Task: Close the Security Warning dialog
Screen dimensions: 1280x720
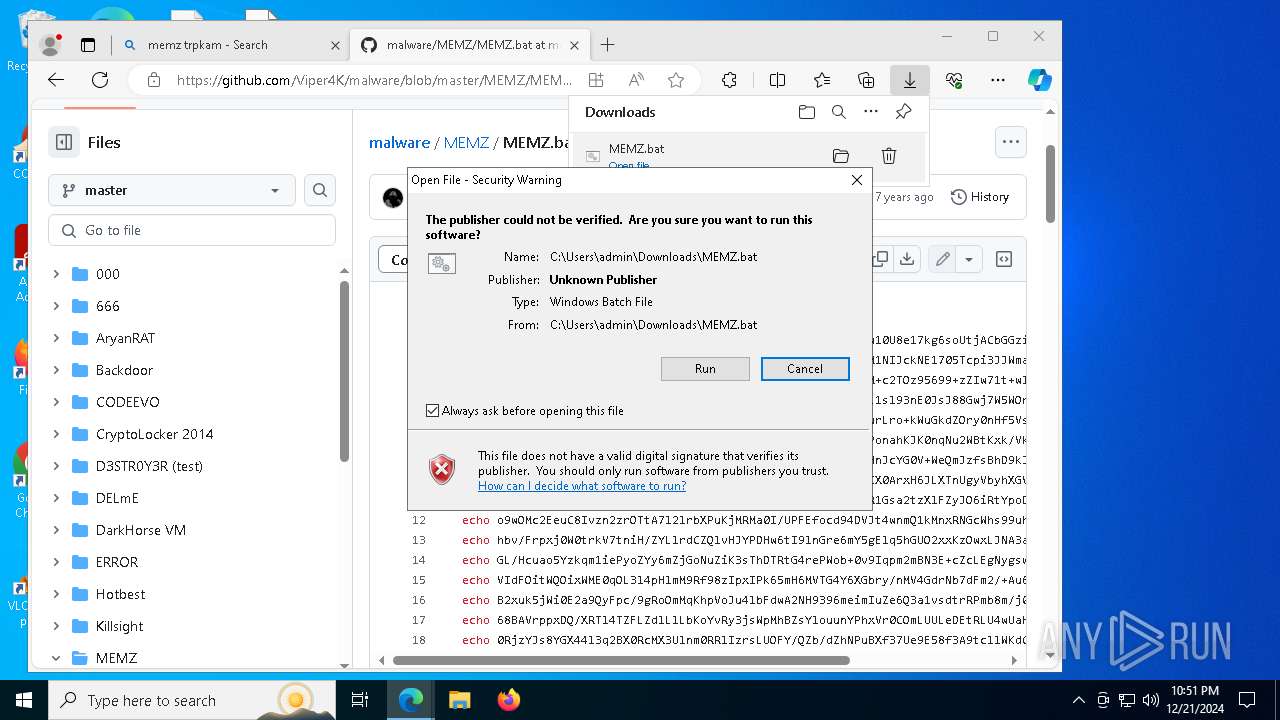Action: point(856,180)
